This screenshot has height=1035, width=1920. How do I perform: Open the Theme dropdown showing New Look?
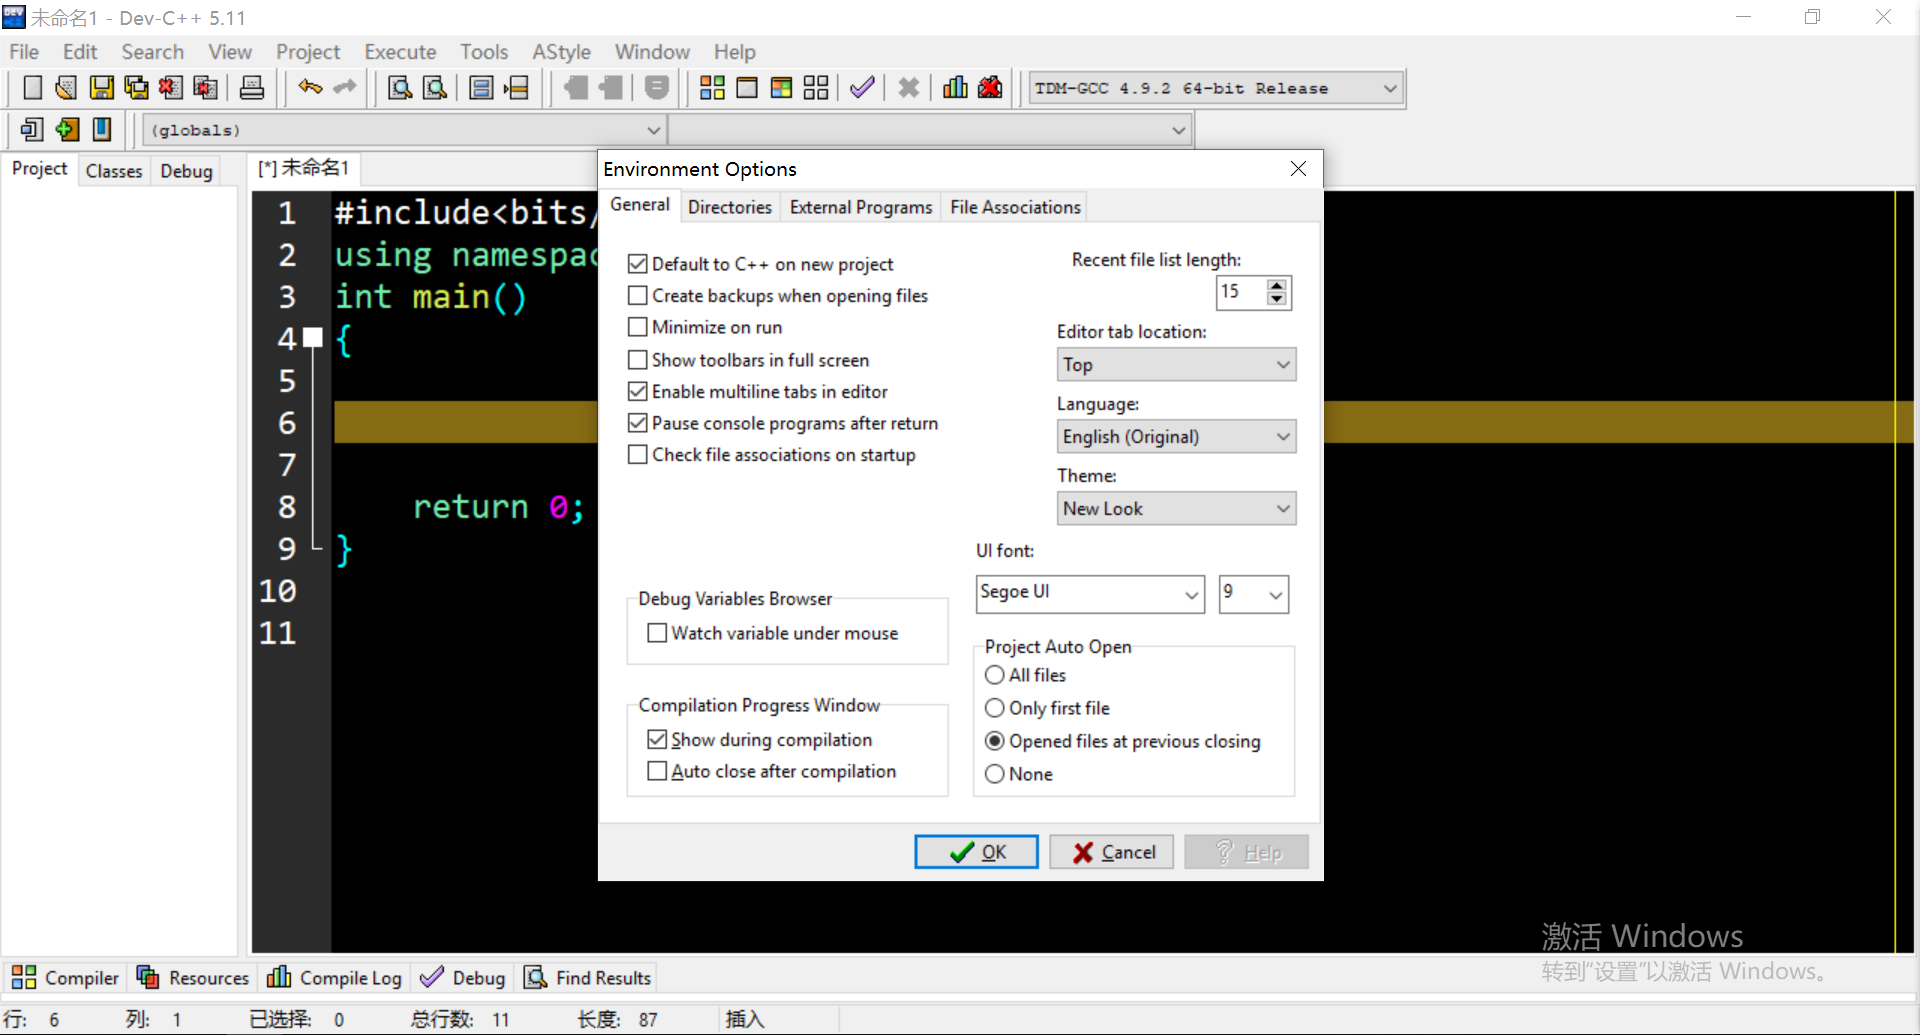click(1176, 508)
